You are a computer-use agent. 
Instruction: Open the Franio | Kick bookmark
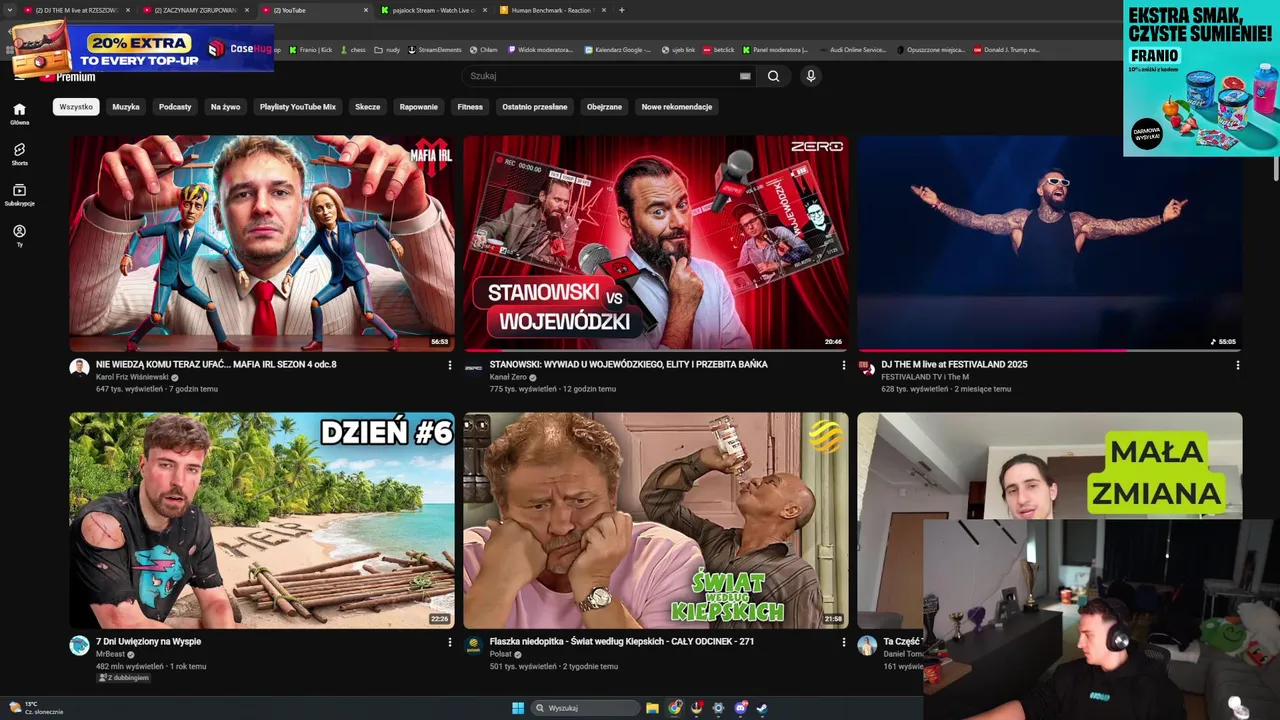pos(311,49)
